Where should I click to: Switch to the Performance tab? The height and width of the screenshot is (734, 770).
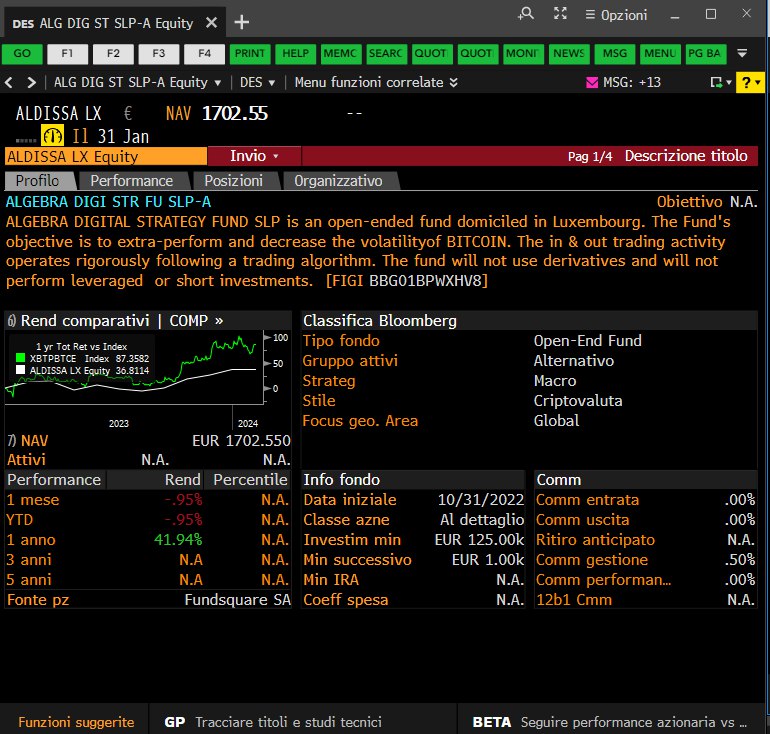coord(132,181)
